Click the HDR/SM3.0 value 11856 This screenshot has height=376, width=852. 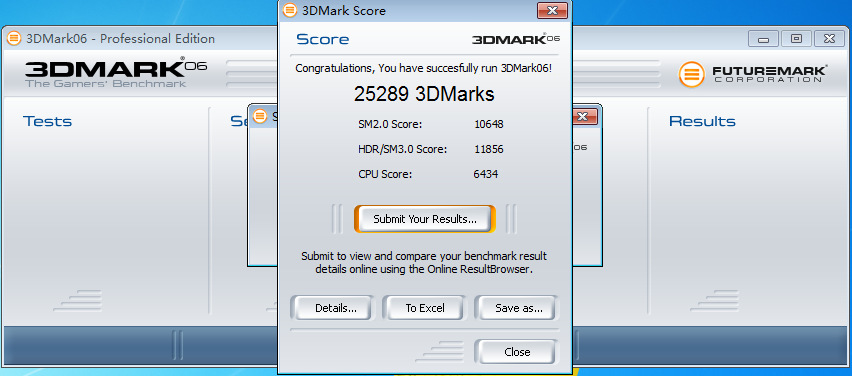488,149
